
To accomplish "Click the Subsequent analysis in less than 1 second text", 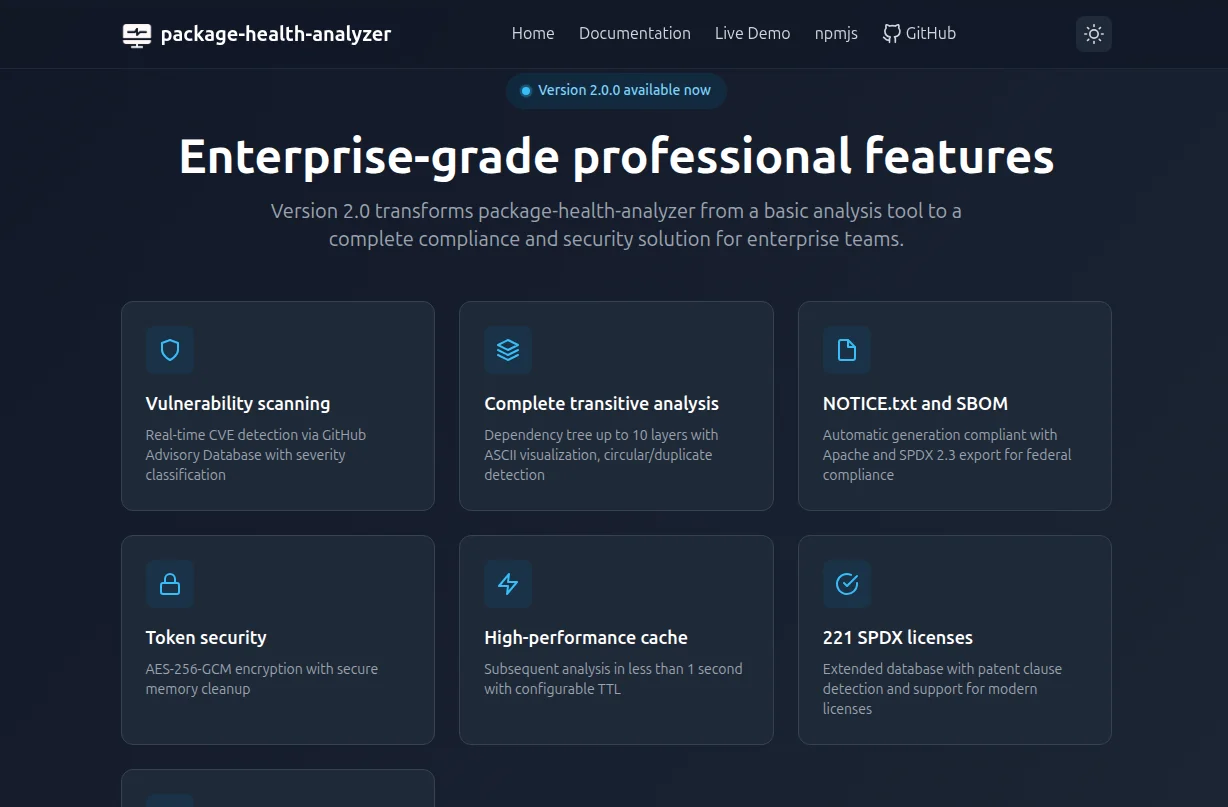I will [x=613, y=679].
